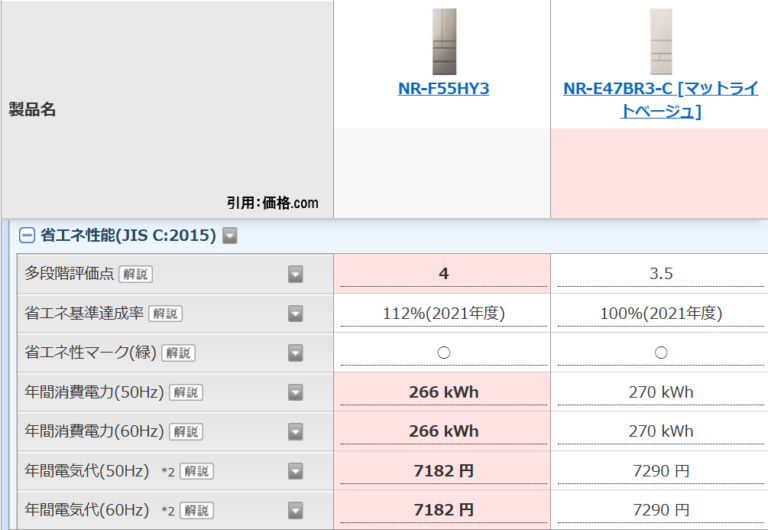Click dropdown arrow in 年間消費電力(60Hz) row

(295, 432)
